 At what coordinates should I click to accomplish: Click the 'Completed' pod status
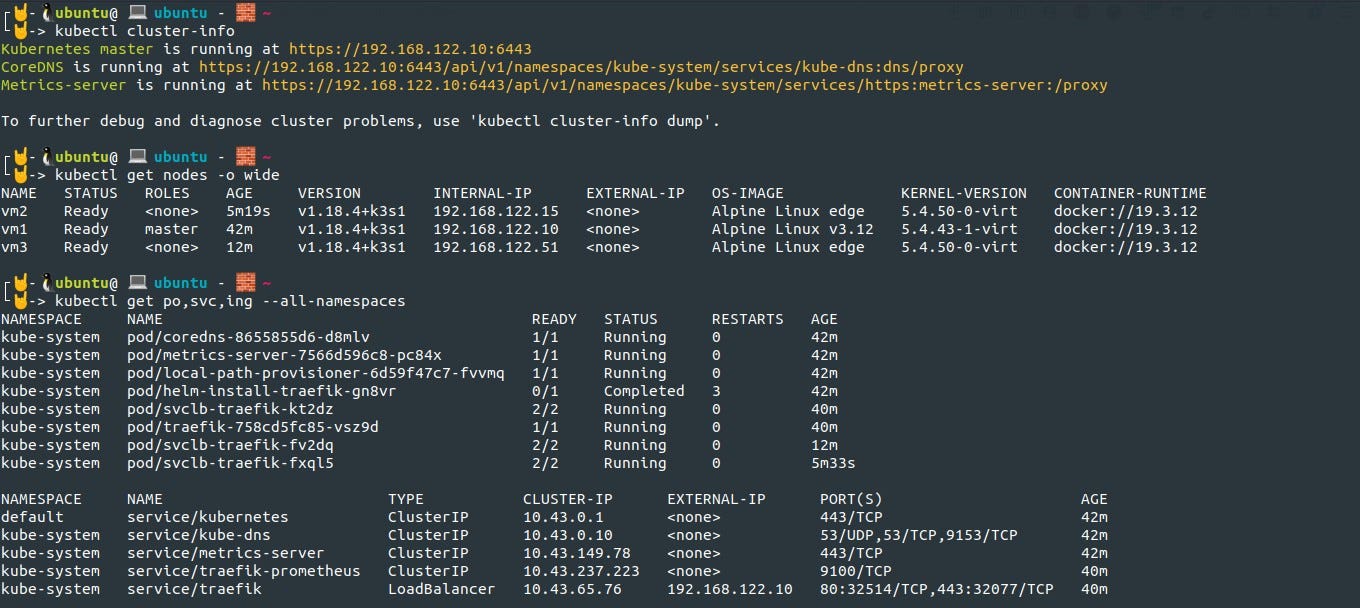tap(644, 391)
